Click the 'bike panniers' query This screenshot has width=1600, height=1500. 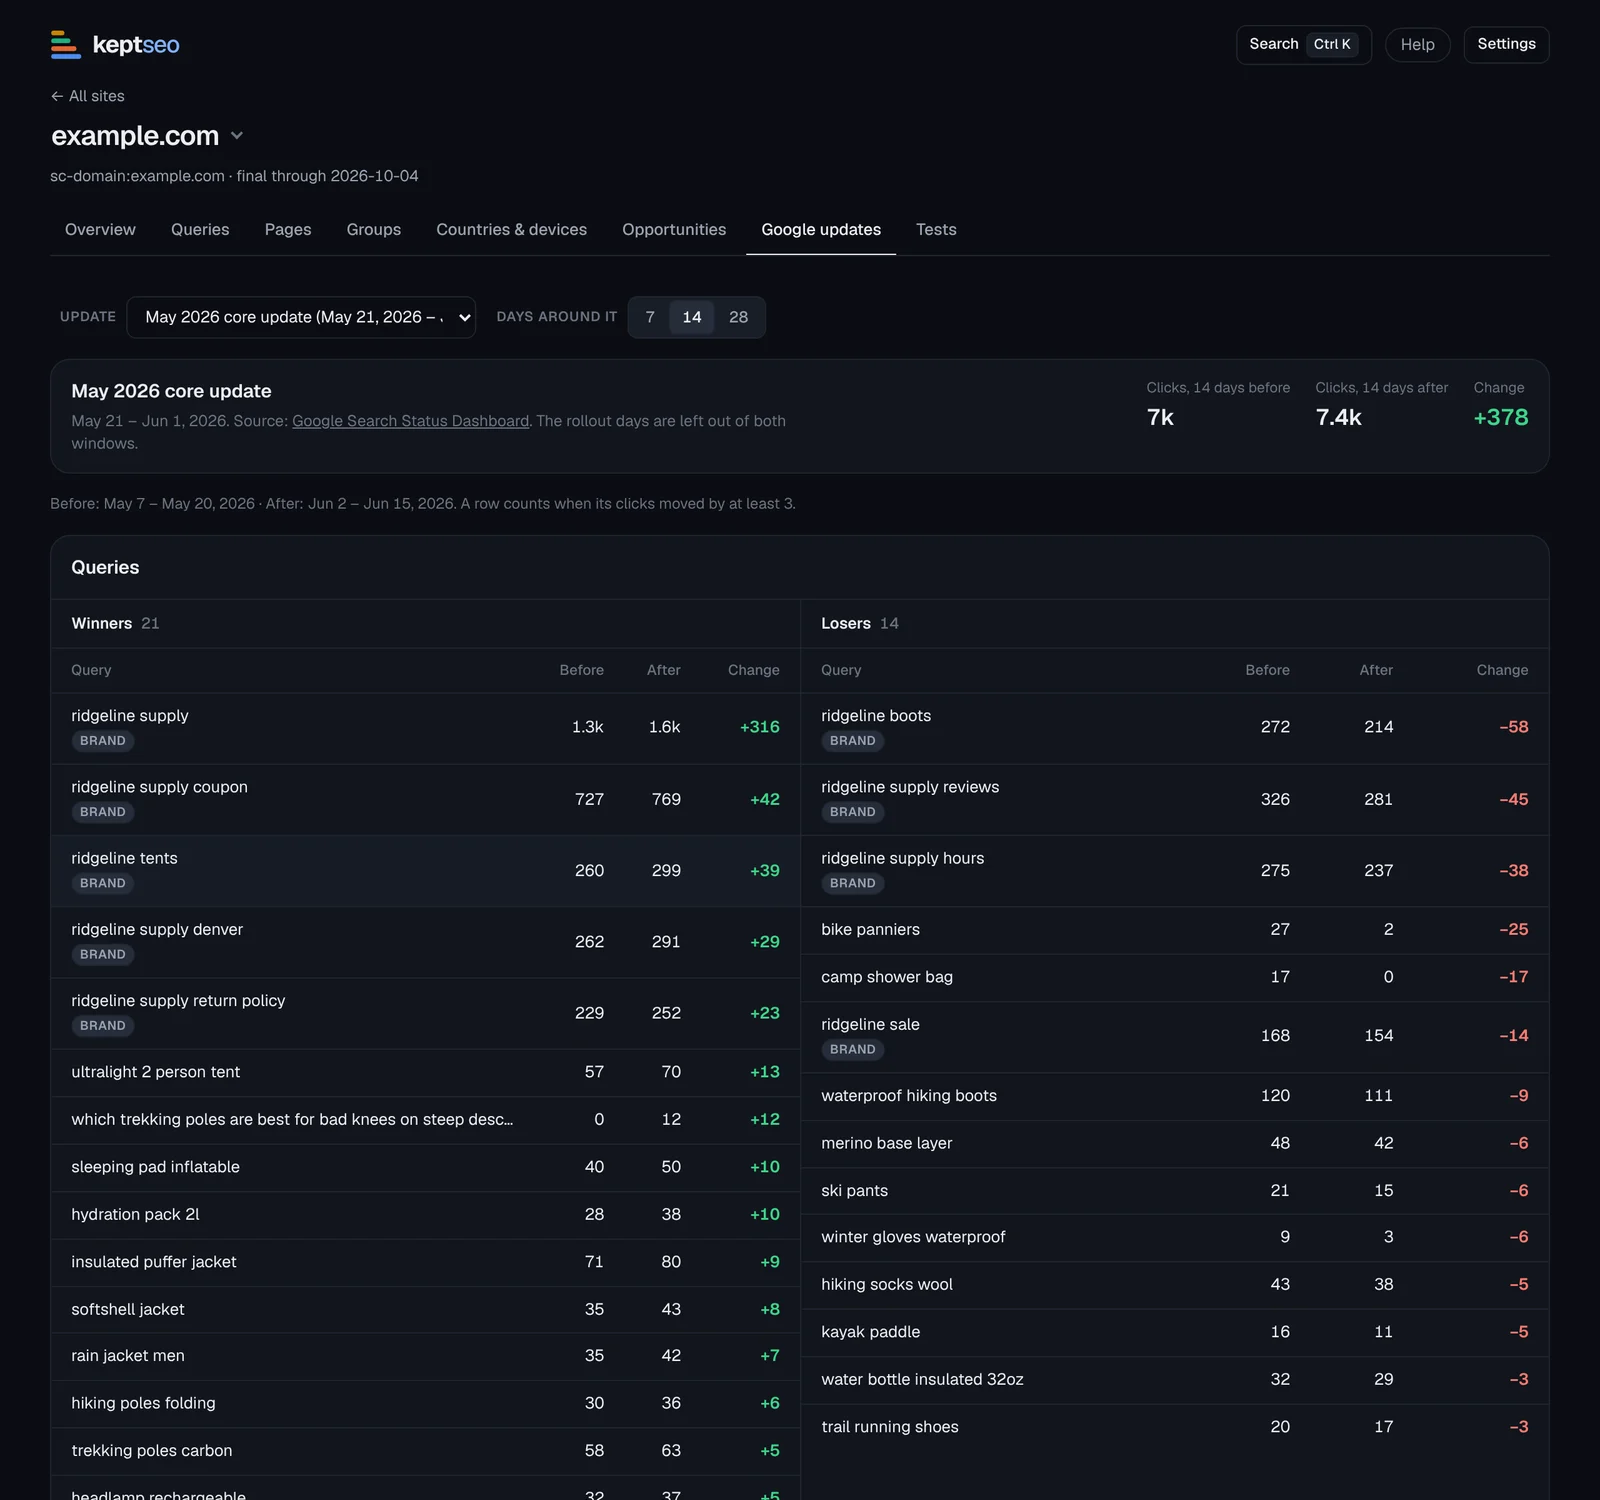click(871, 929)
